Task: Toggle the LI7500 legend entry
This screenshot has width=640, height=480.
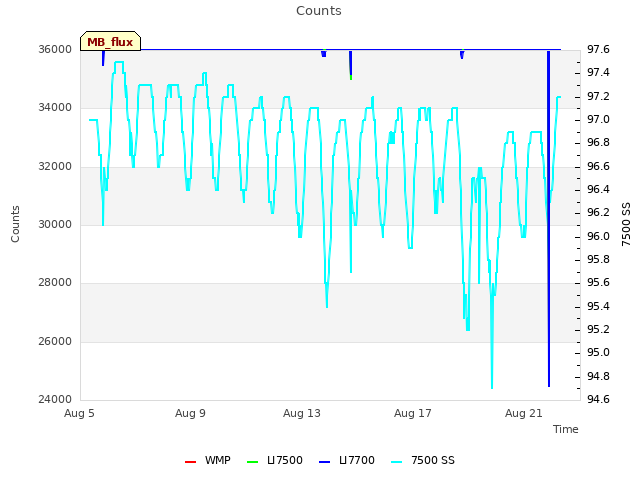Action: [275, 460]
